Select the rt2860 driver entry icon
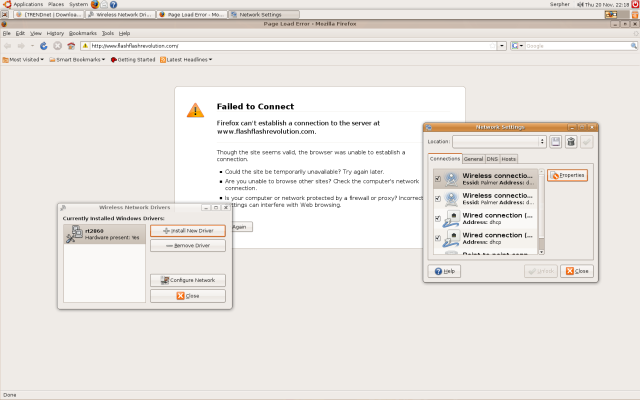Screen dimensions: 640x400 tap(74, 234)
